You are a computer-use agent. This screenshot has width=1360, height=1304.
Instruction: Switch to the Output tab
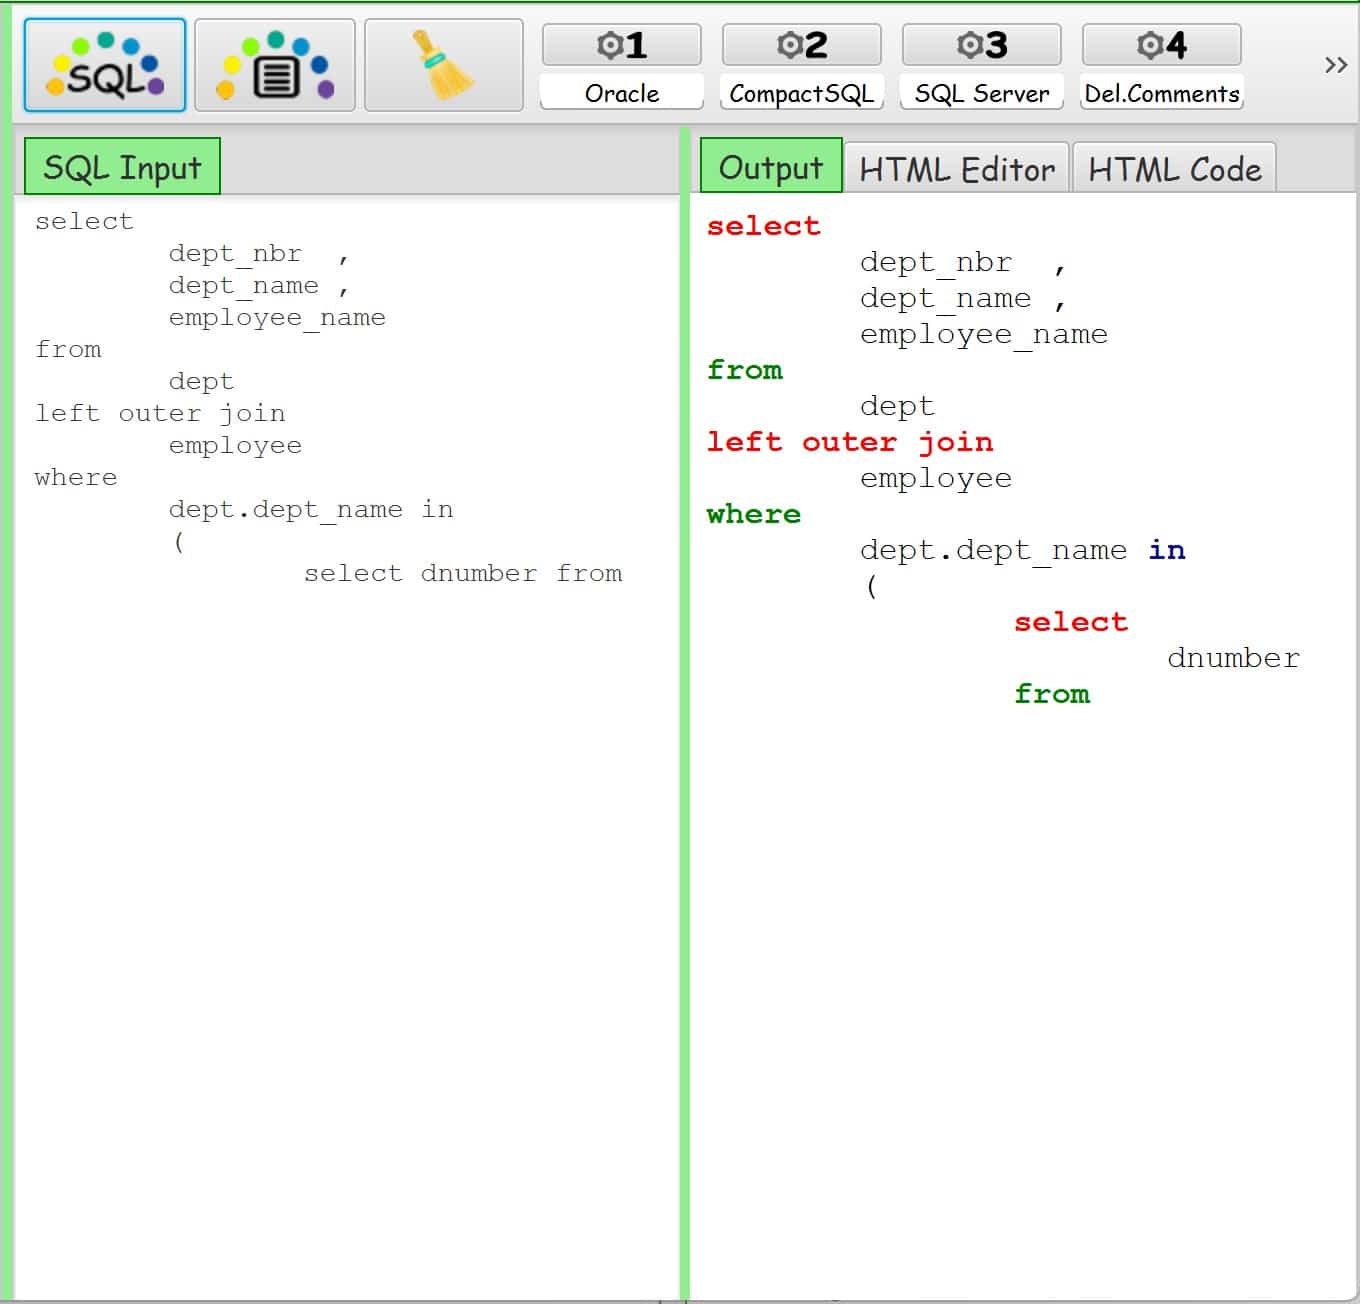tap(770, 167)
